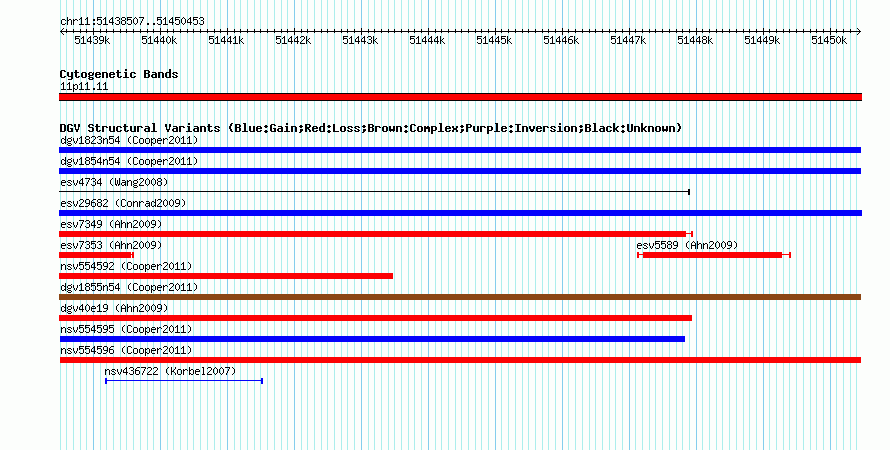Click the 51446k ruler tick label

tap(561, 40)
